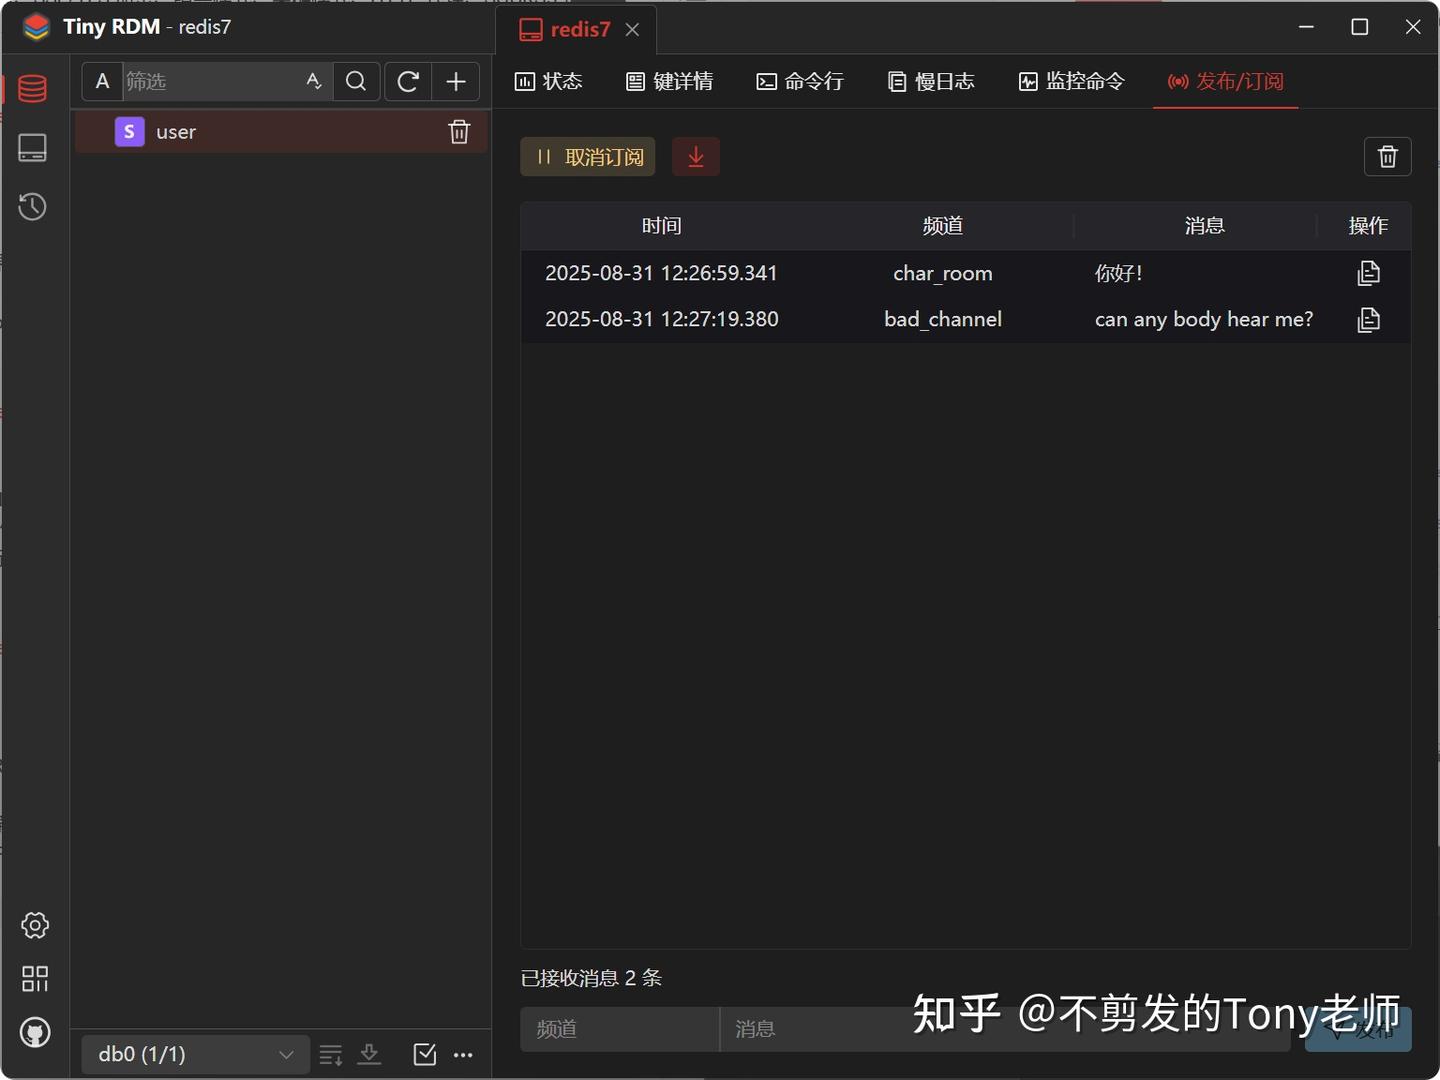Open the more options ellipsis menu at bottom

point(463,1054)
